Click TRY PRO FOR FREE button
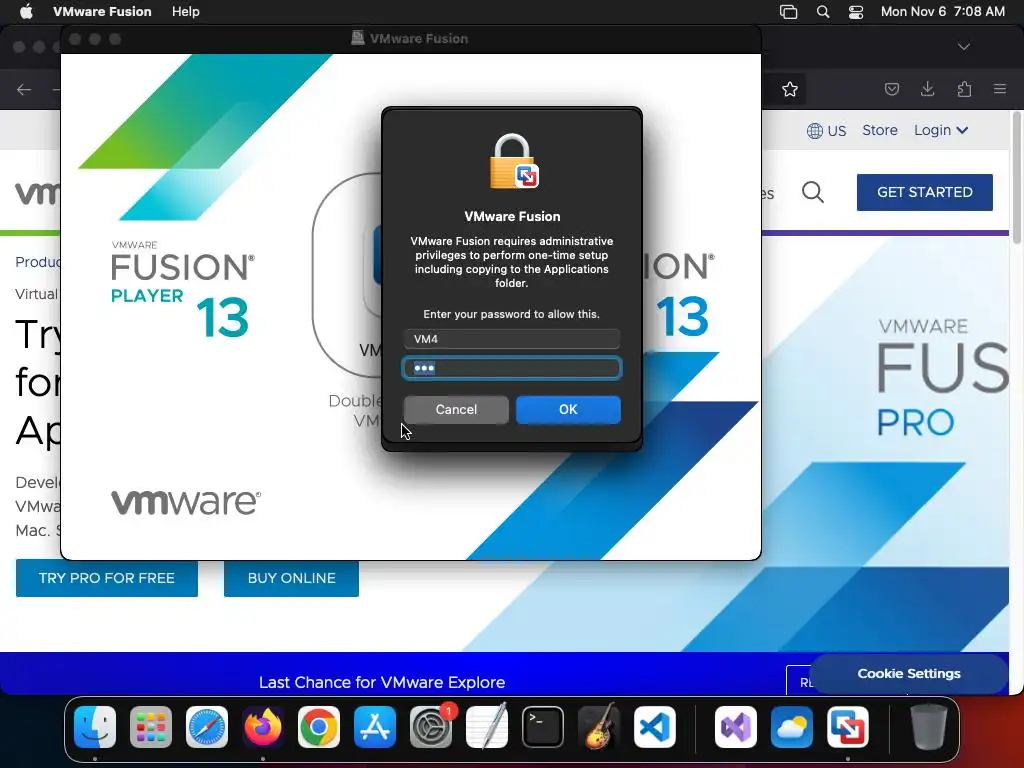Image resolution: width=1024 pixels, height=768 pixels. tap(106, 578)
